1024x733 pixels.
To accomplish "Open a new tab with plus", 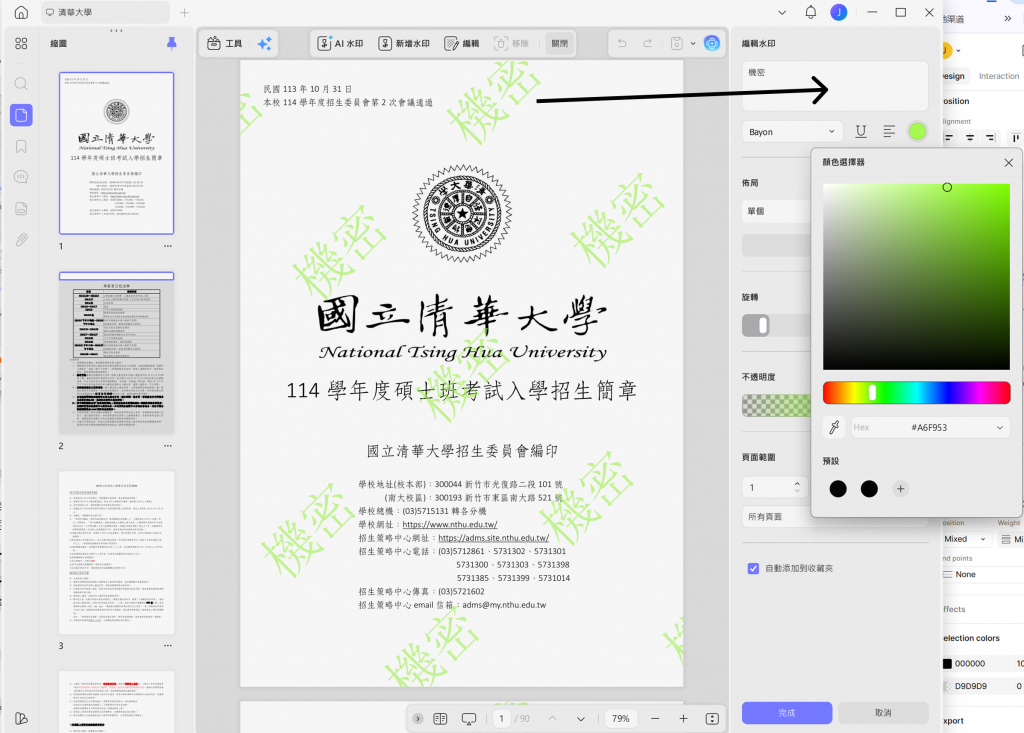I will click(x=184, y=12).
